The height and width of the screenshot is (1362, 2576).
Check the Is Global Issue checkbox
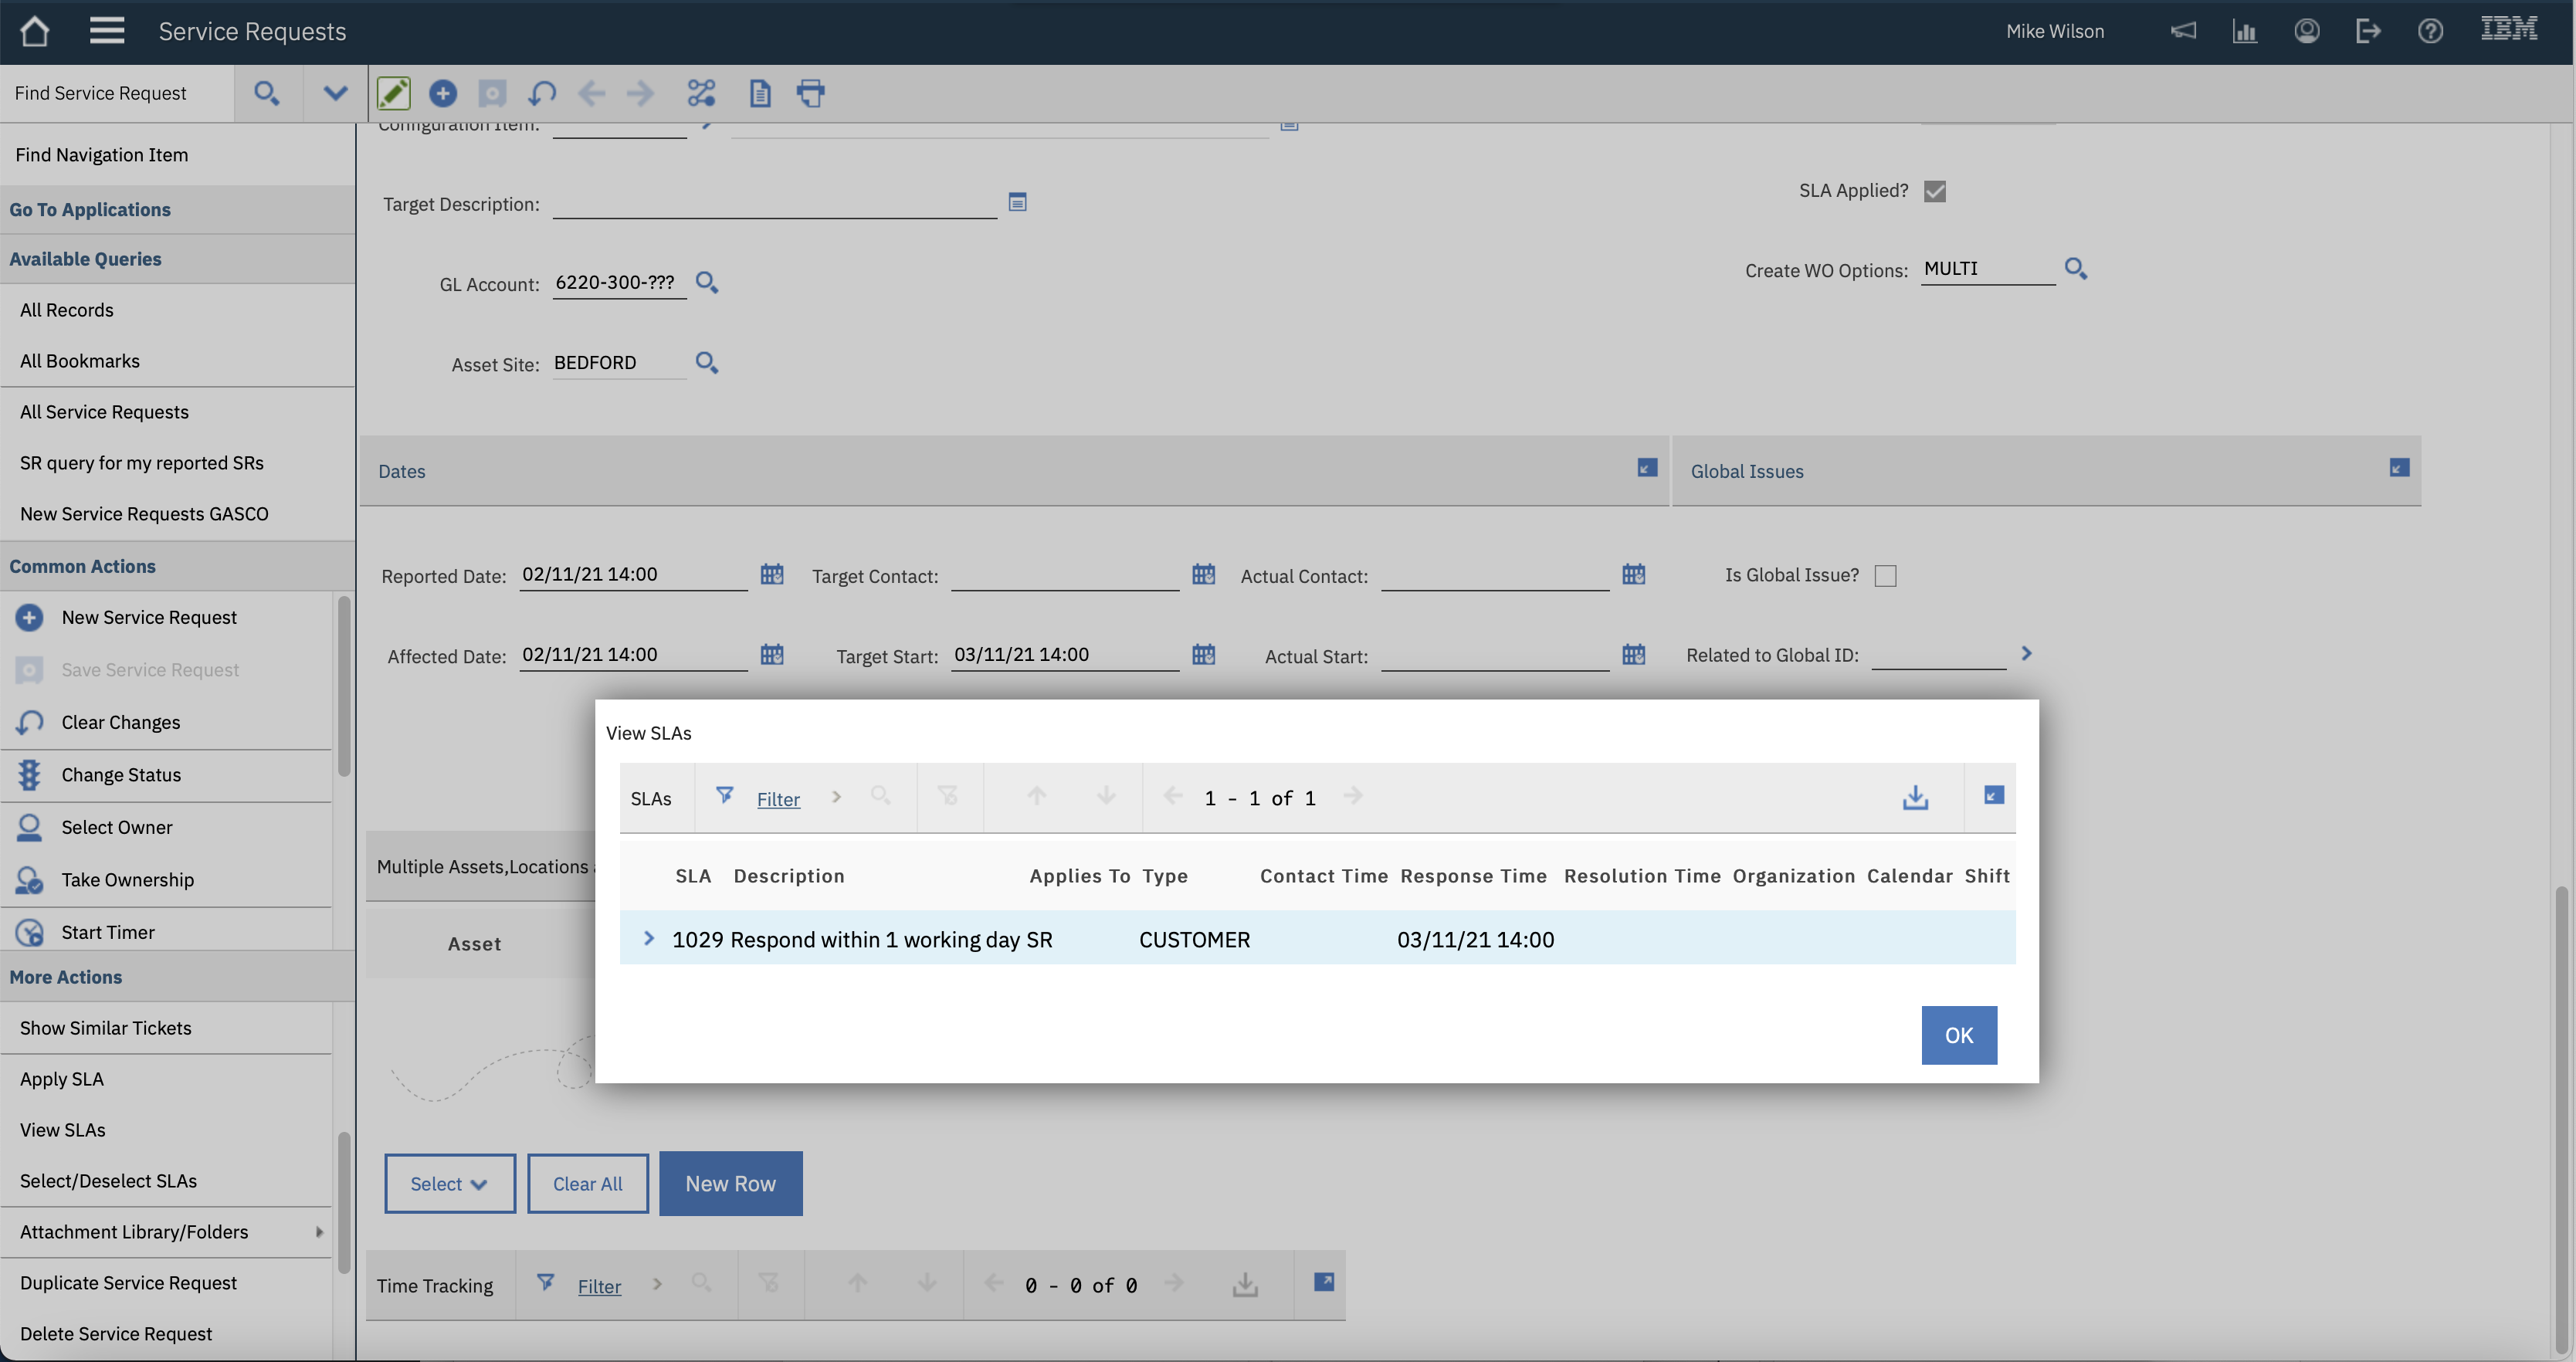pos(1885,576)
